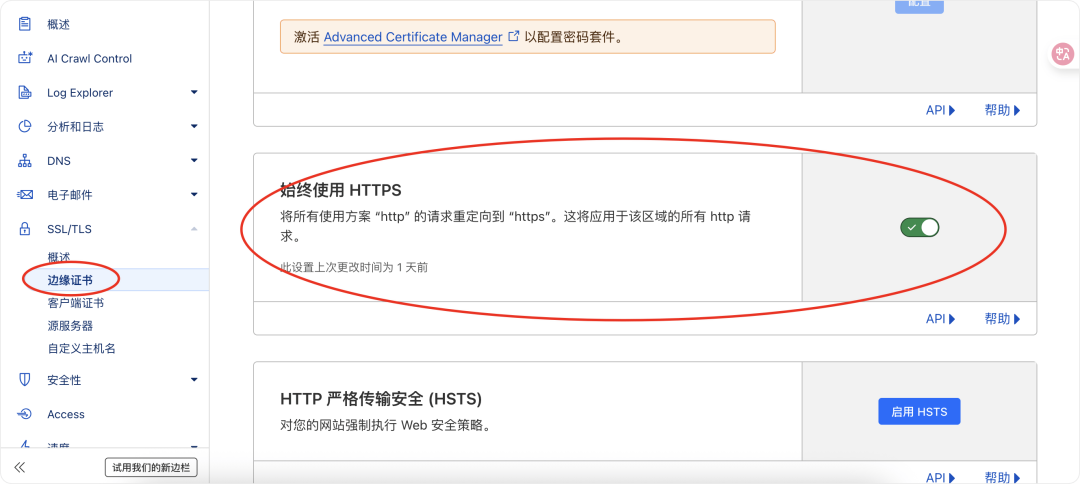Expand the 分析和日志 dropdown arrow
The image size is (1080, 484).
click(x=194, y=127)
